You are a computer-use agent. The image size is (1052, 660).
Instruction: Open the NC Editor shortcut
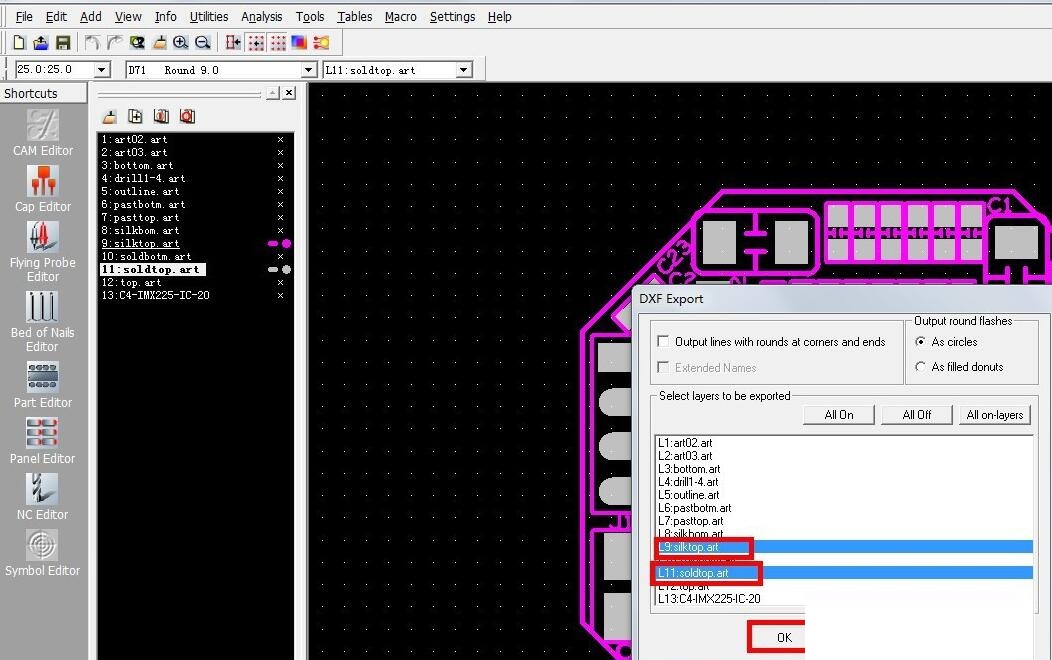pyautogui.click(x=43, y=497)
